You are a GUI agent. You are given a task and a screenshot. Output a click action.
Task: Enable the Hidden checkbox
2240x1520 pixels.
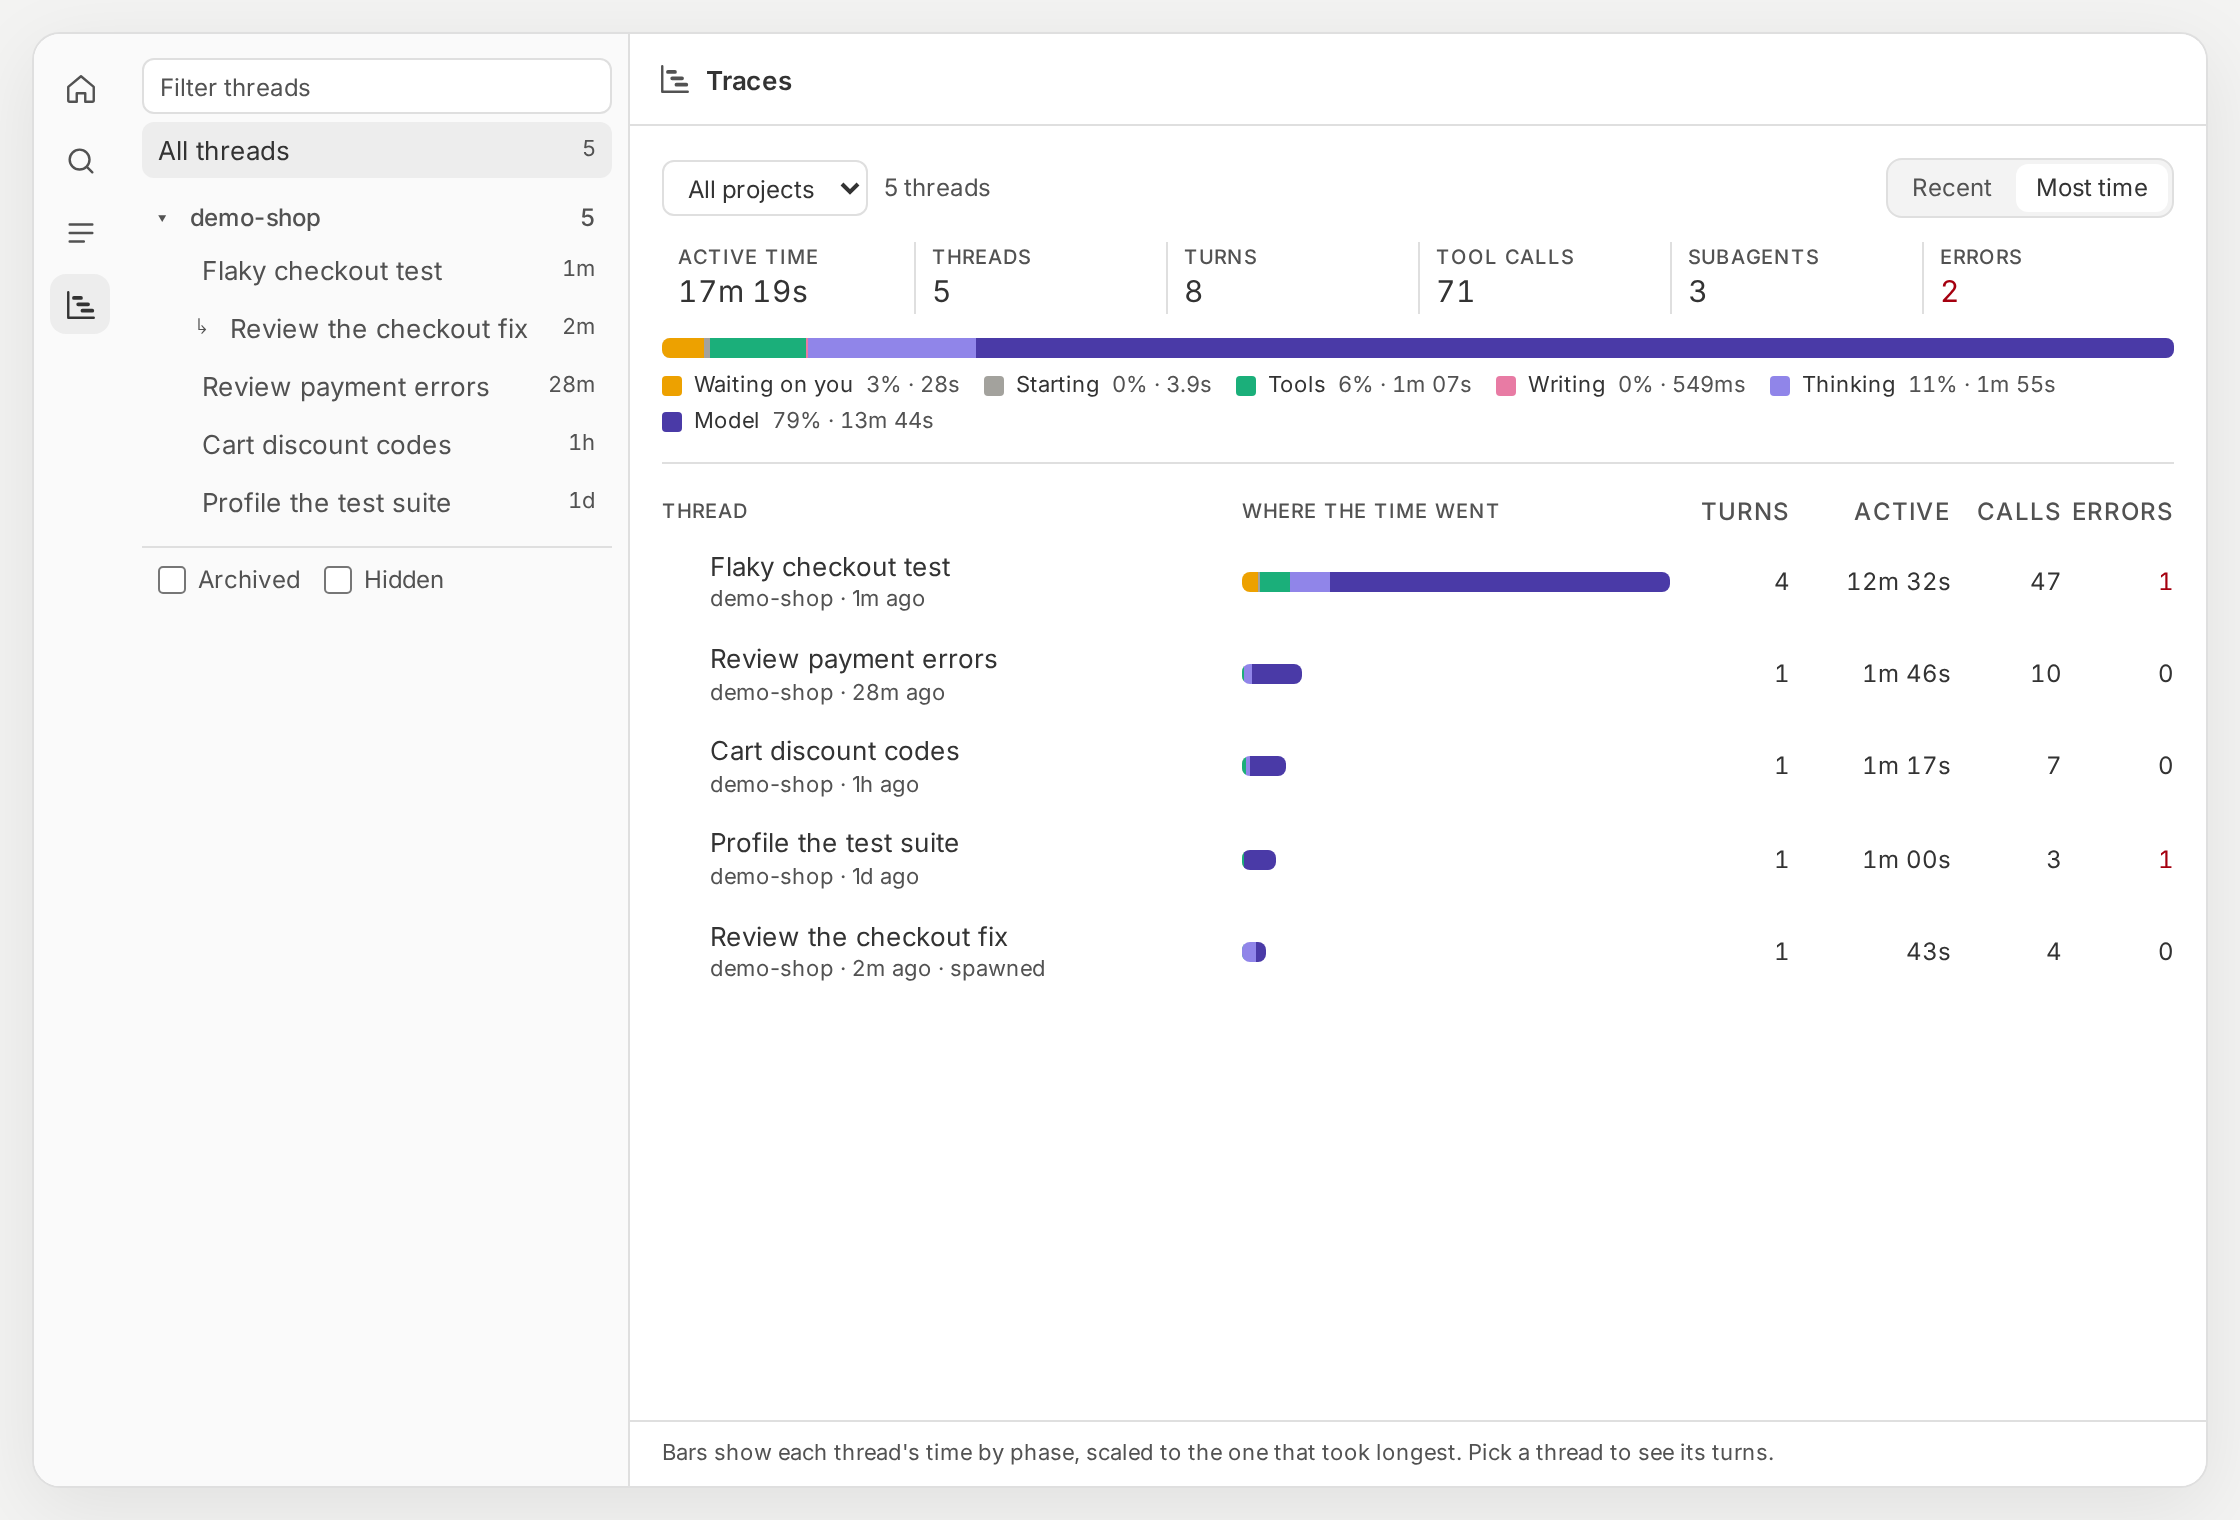pyautogui.click(x=338, y=580)
